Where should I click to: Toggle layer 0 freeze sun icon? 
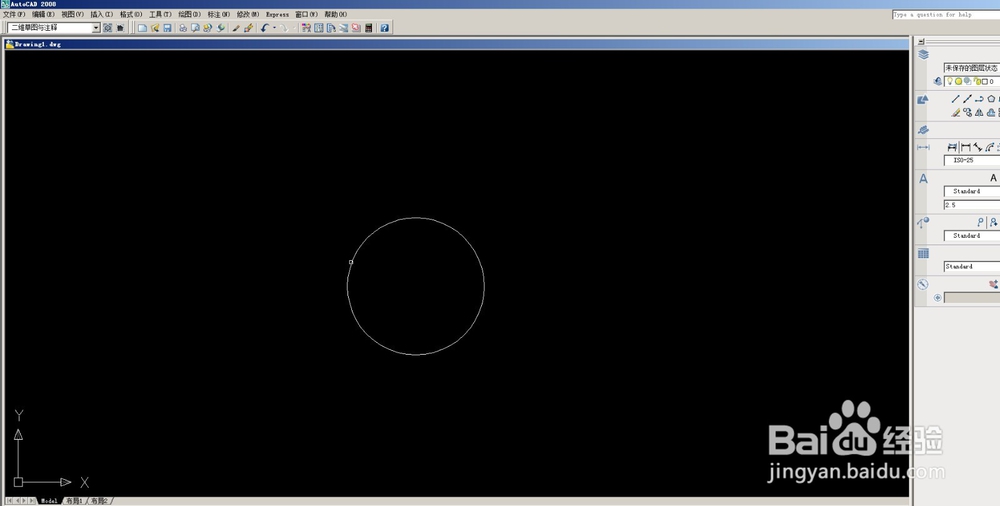tap(959, 81)
